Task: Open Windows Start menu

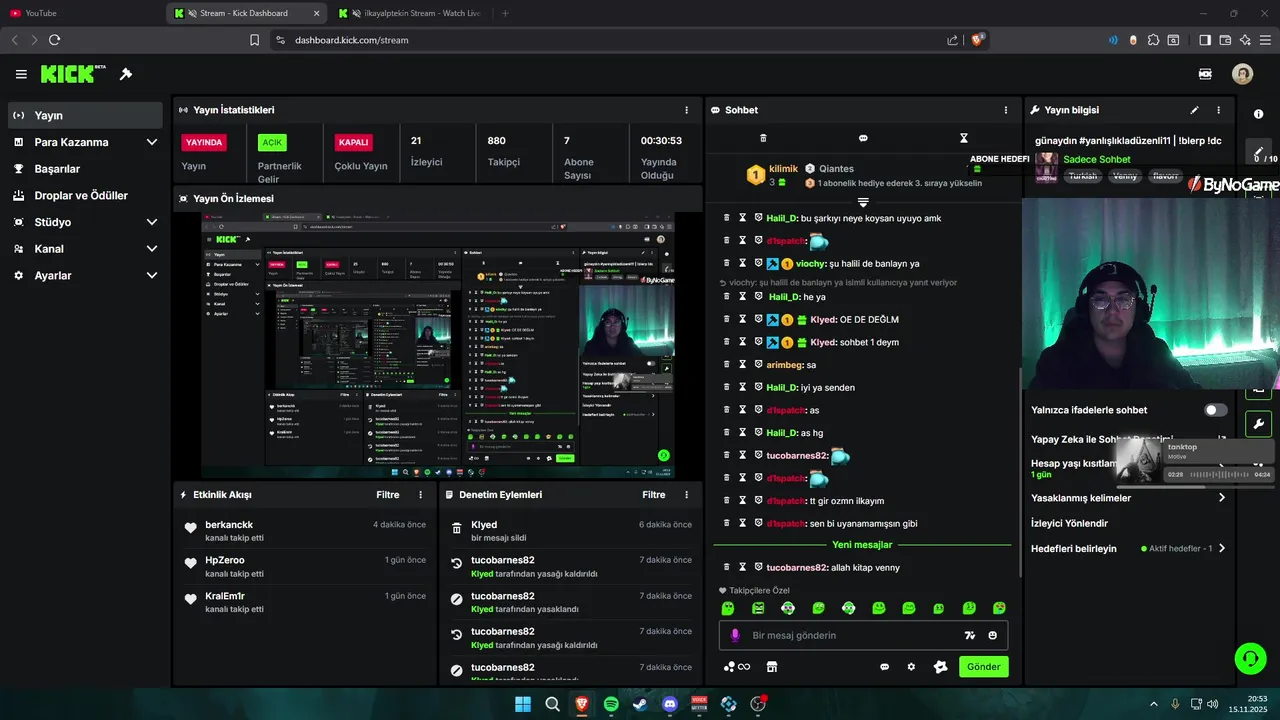Action: click(x=522, y=704)
